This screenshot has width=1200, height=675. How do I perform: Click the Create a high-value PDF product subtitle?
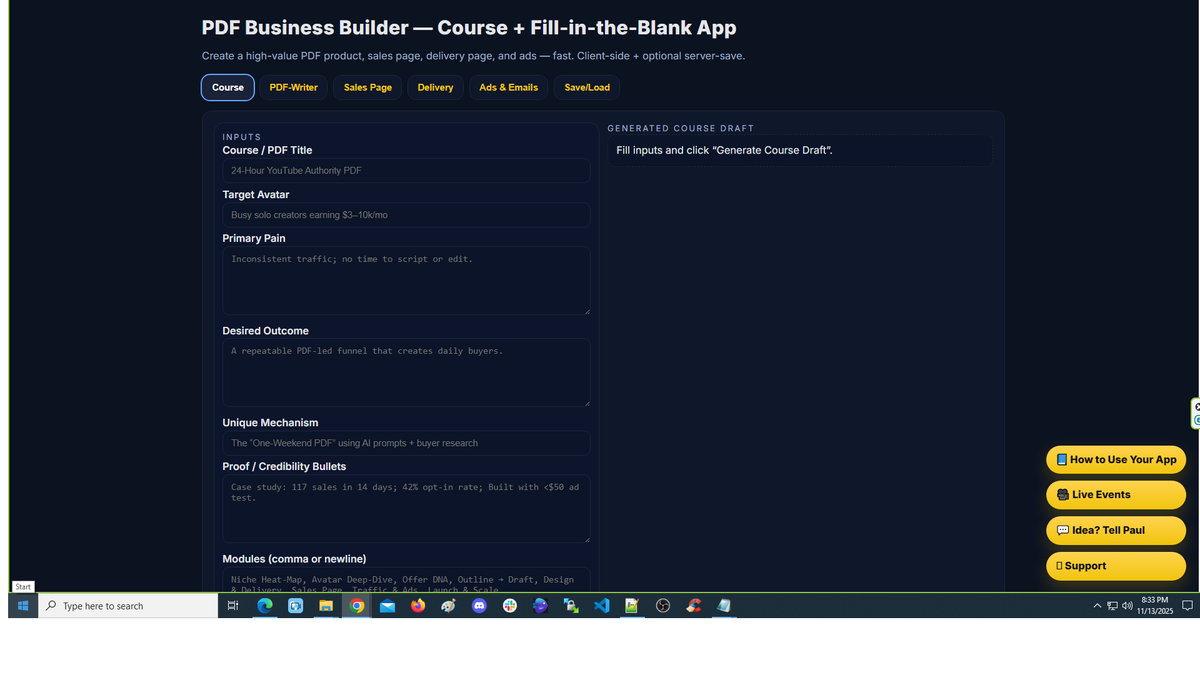473,56
